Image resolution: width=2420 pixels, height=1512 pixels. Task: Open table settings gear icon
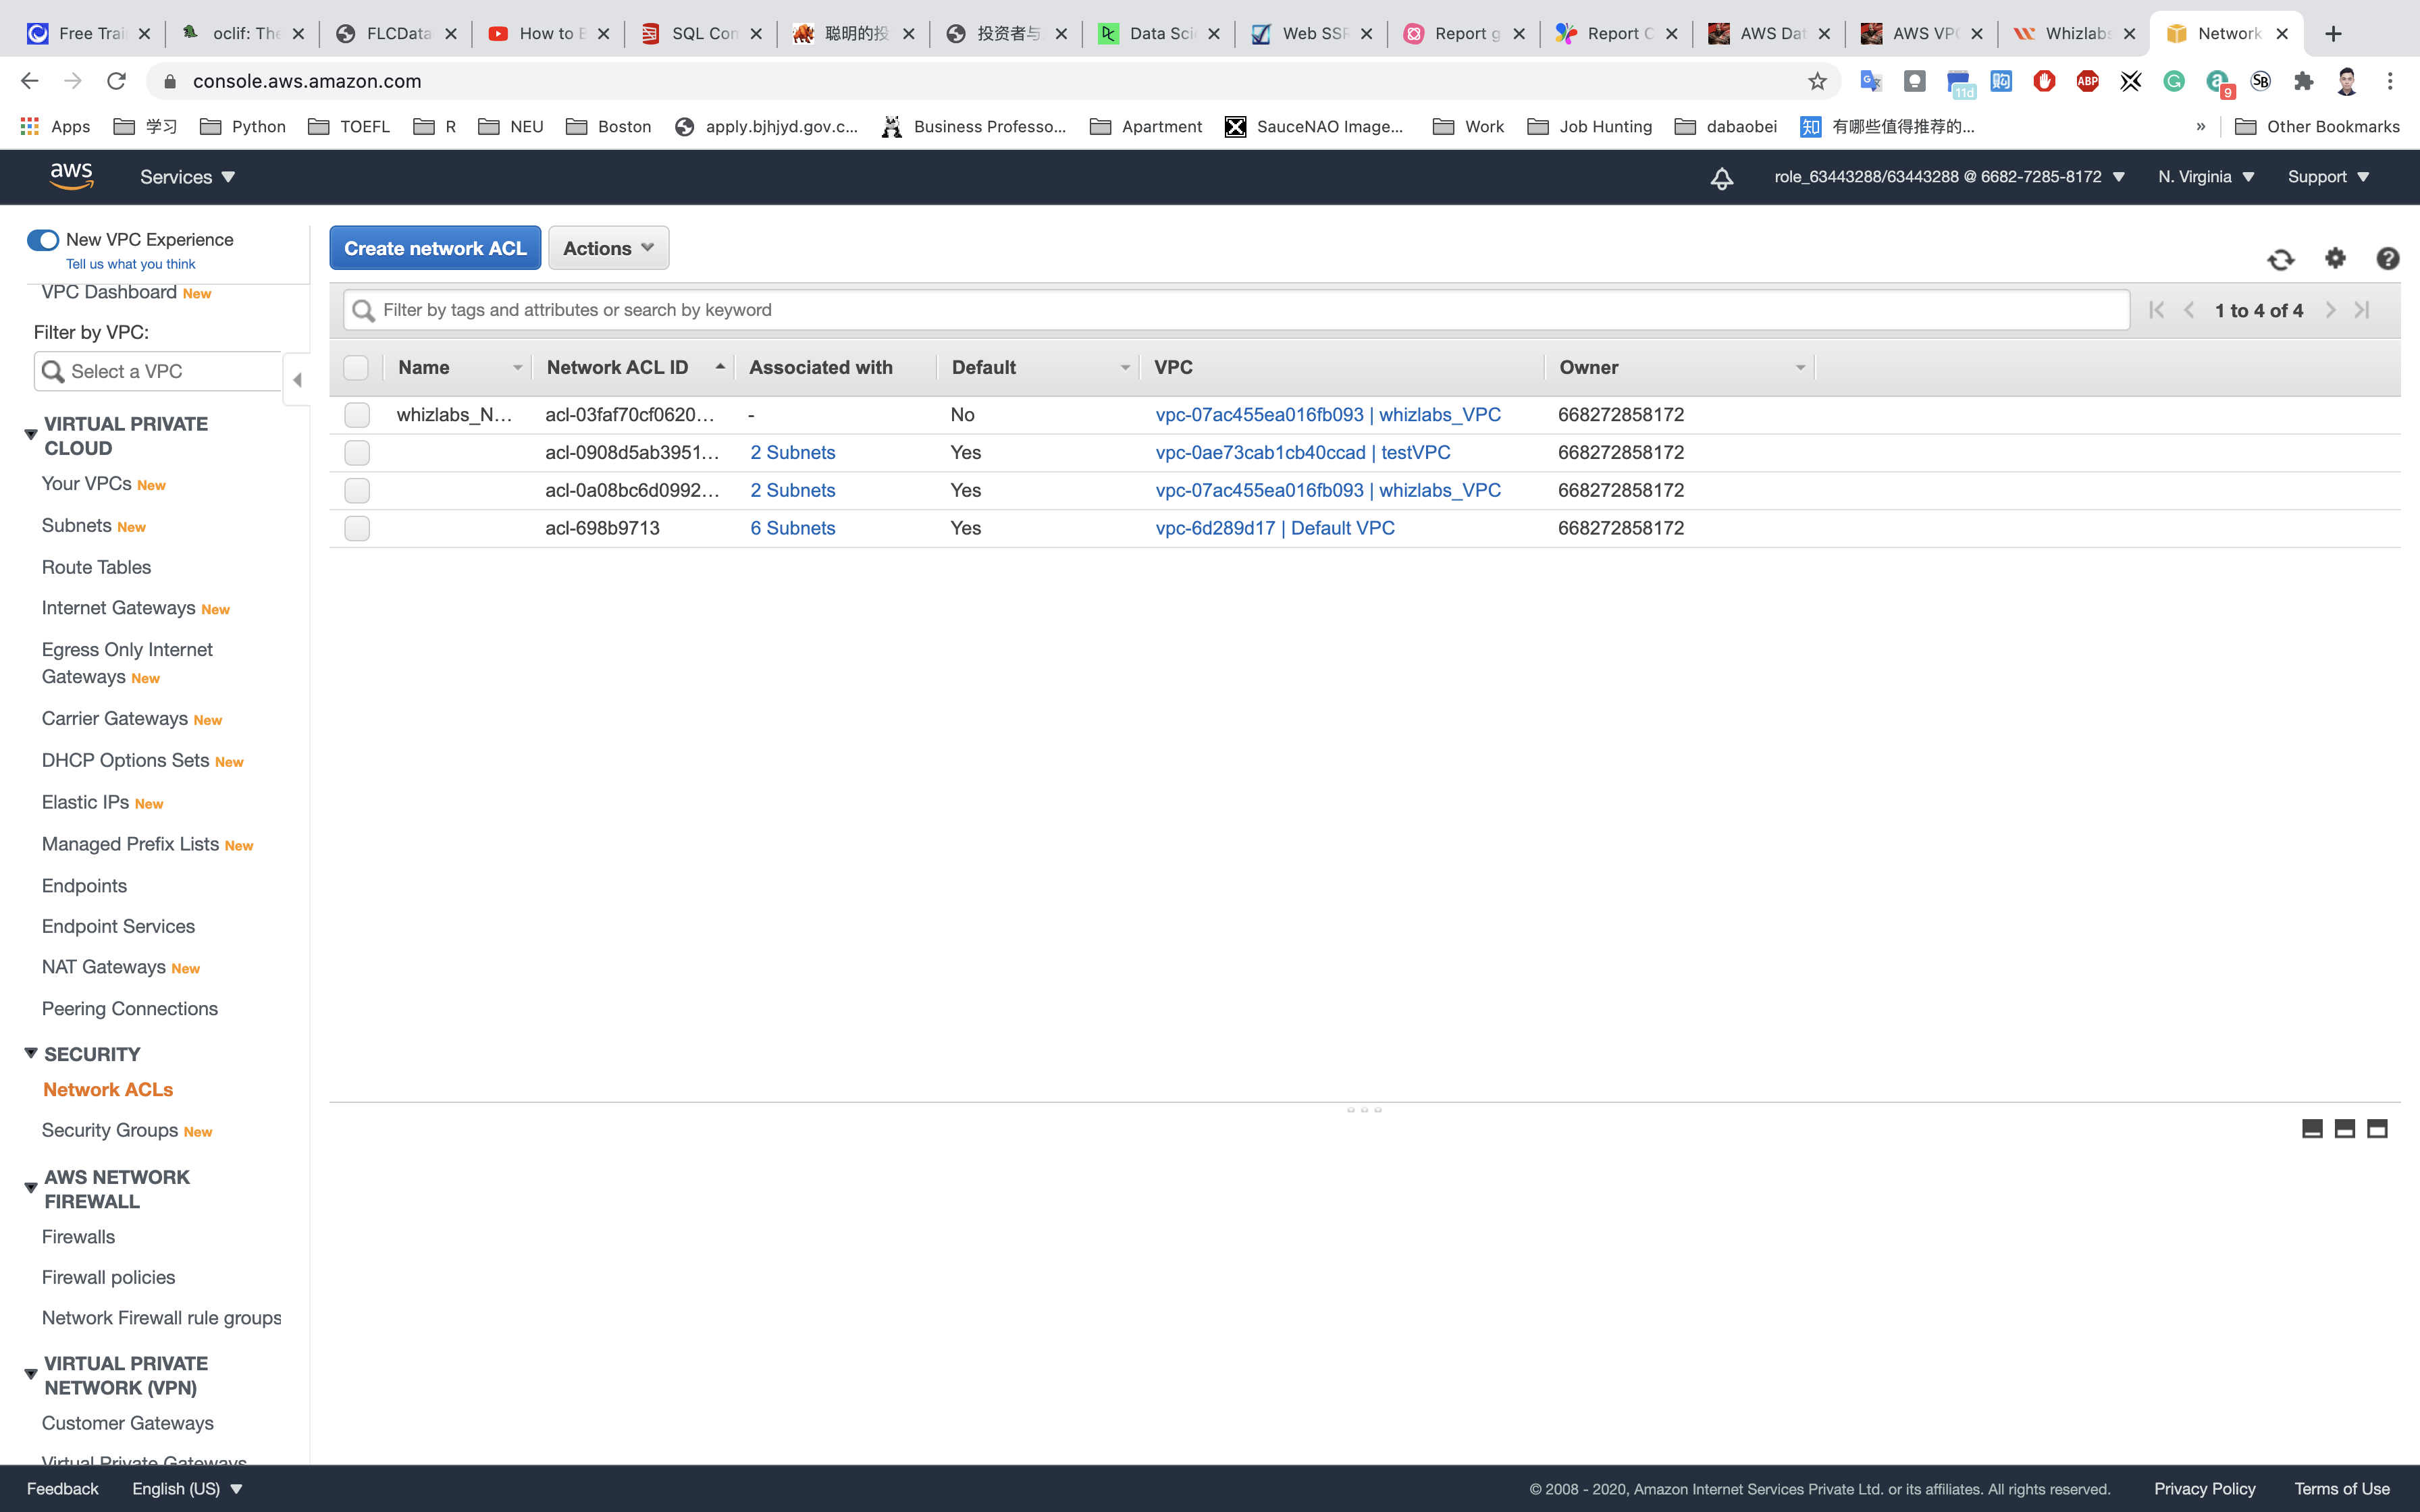(x=2335, y=258)
